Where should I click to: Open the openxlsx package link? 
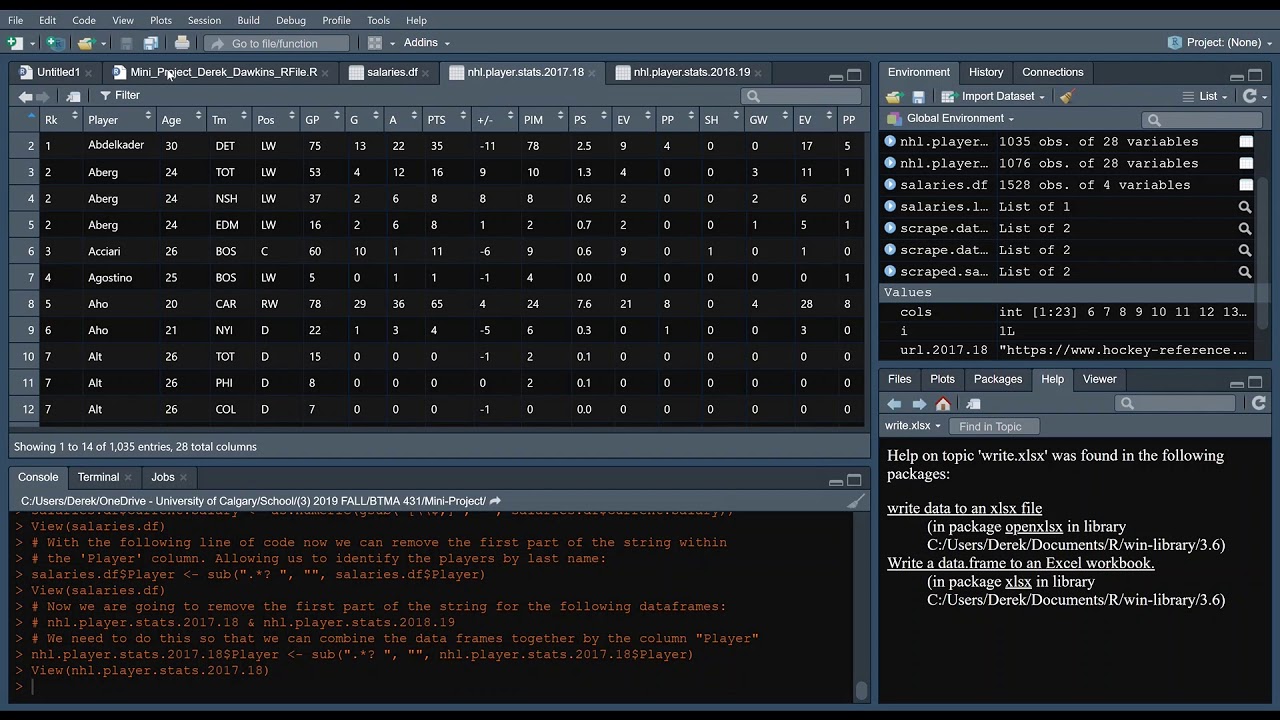click(x=1034, y=527)
